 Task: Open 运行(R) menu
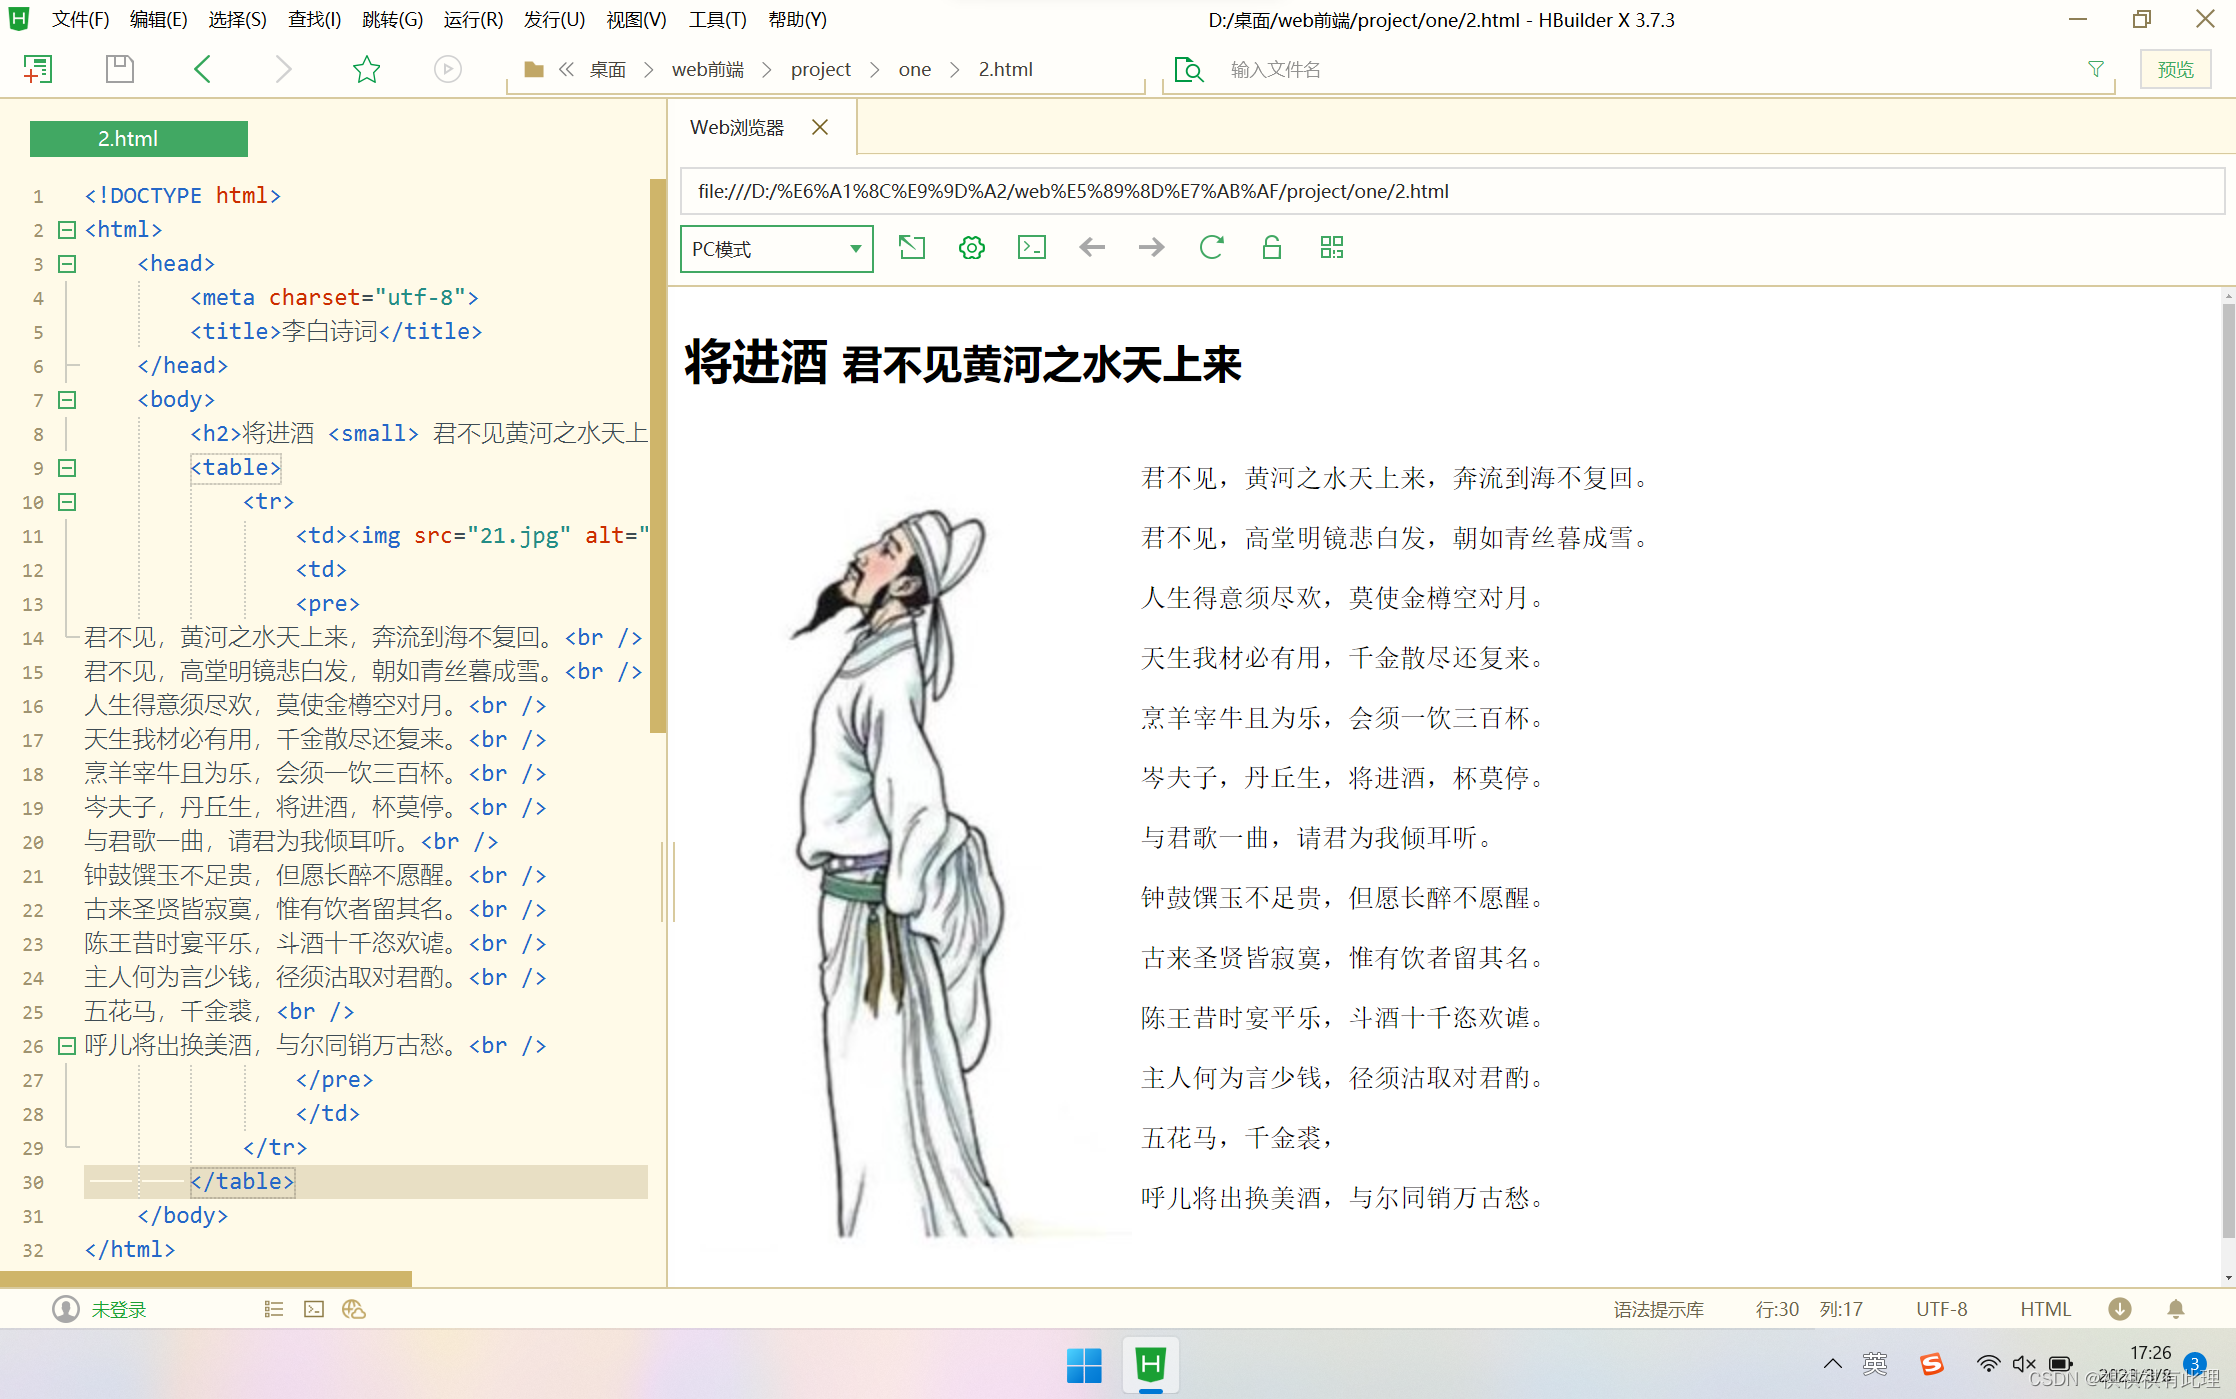473,19
